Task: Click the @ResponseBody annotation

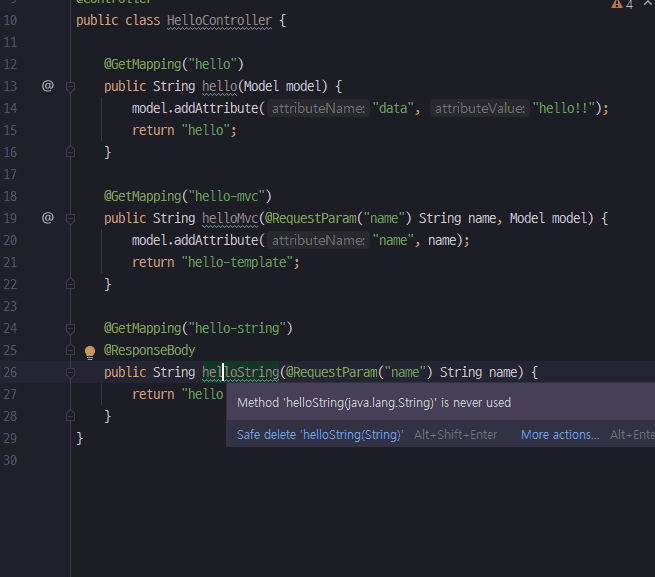Action: pos(150,350)
